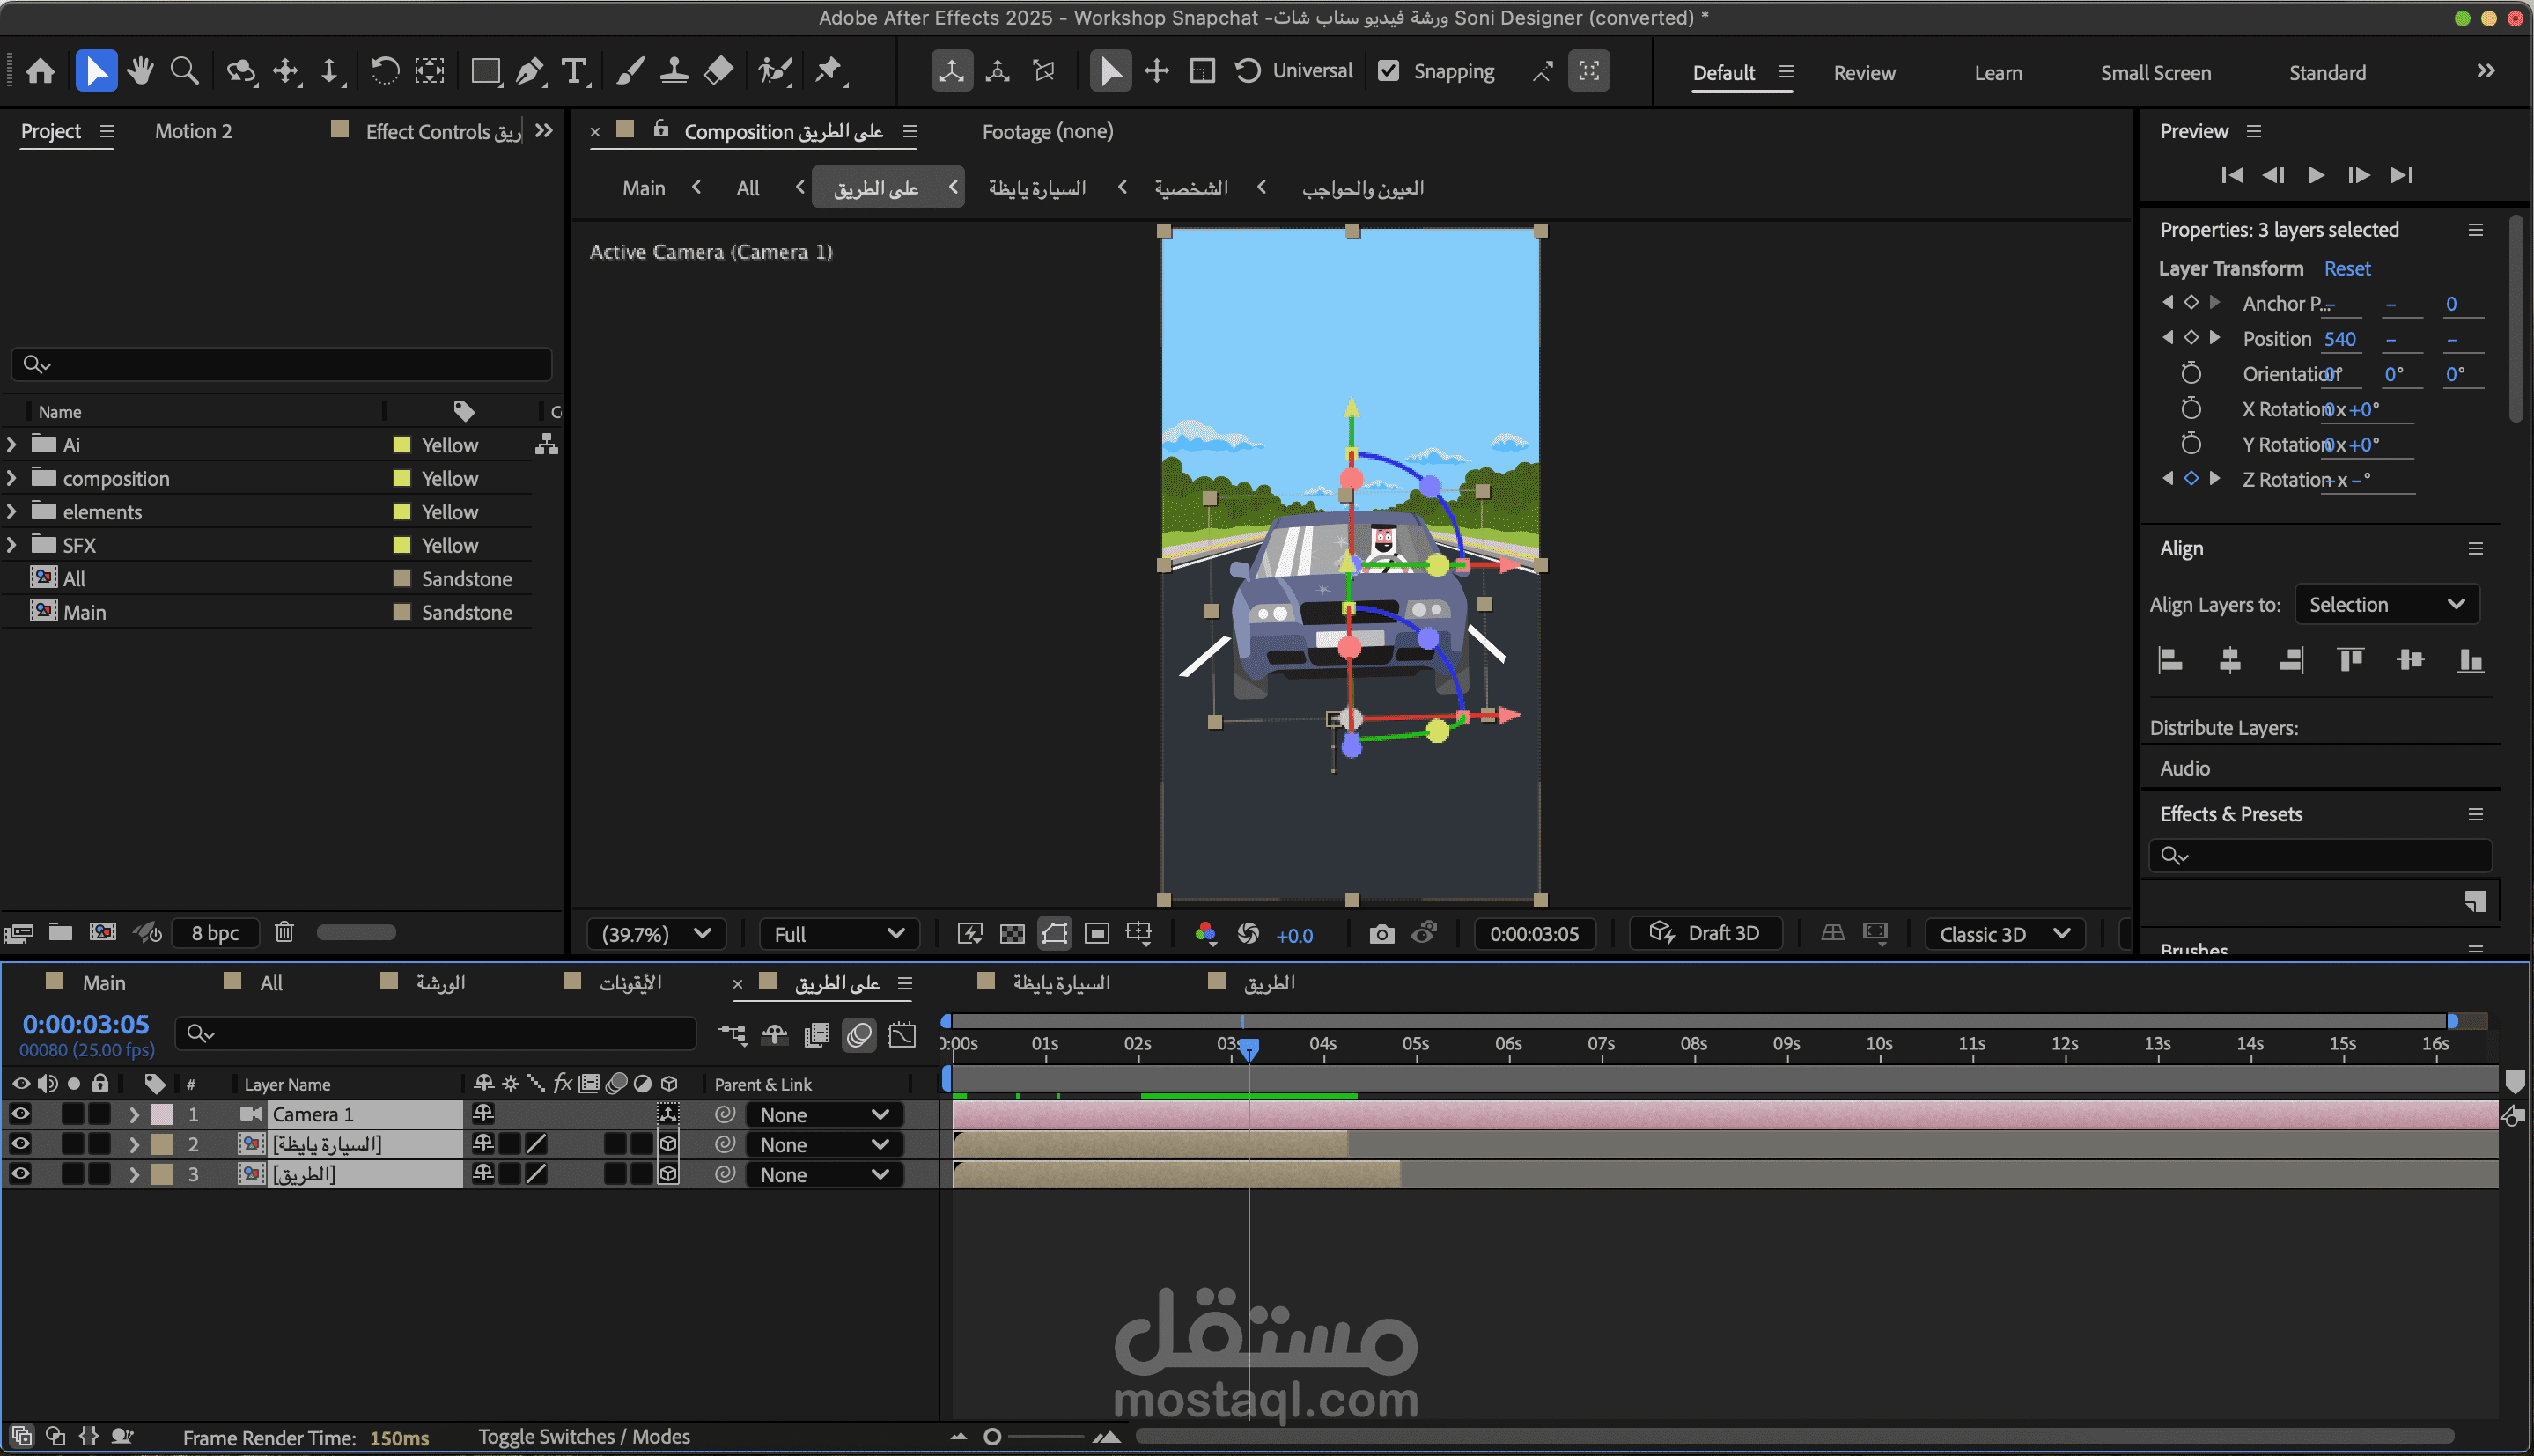The image size is (2534, 1456).
Task: Select the Zoom magnifier tool
Action: click(x=184, y=71)
